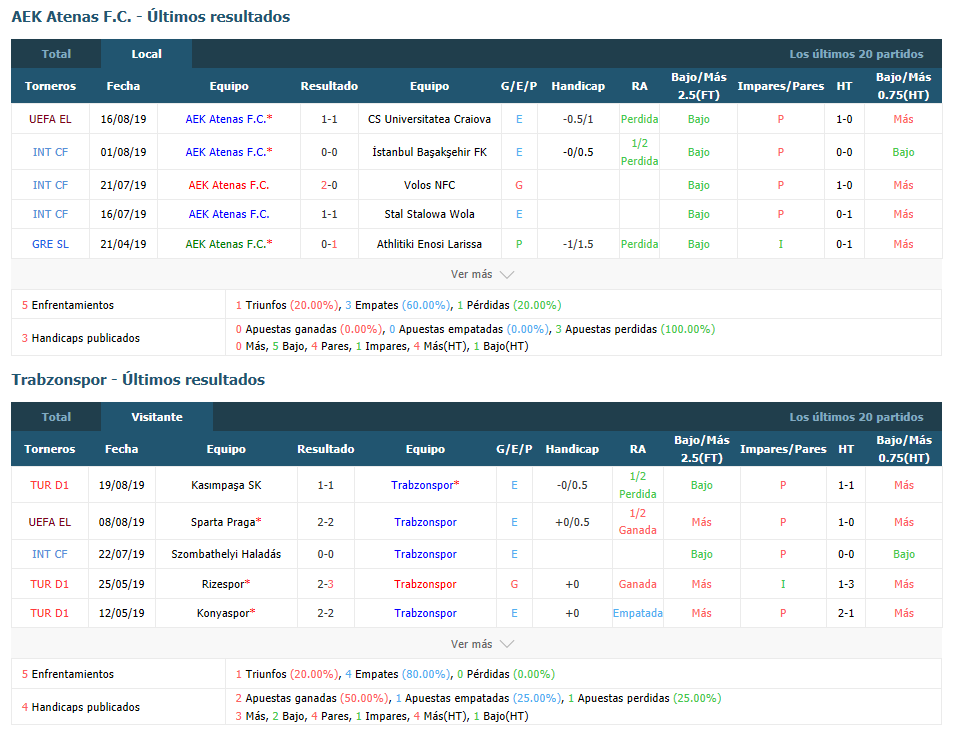Open TUR D1 tournament link dated 25/05/19
Image resolution: width=955 pixels, height=736 pixels.
click(x=49, y=584)
